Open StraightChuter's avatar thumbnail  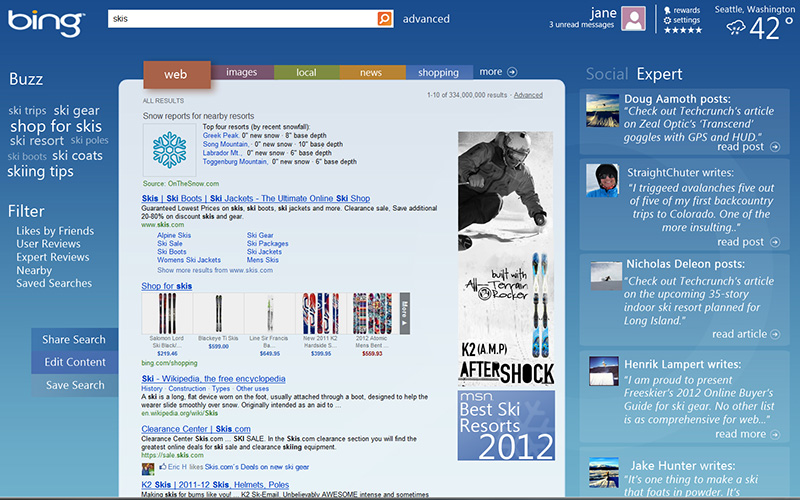click(603, 181)
